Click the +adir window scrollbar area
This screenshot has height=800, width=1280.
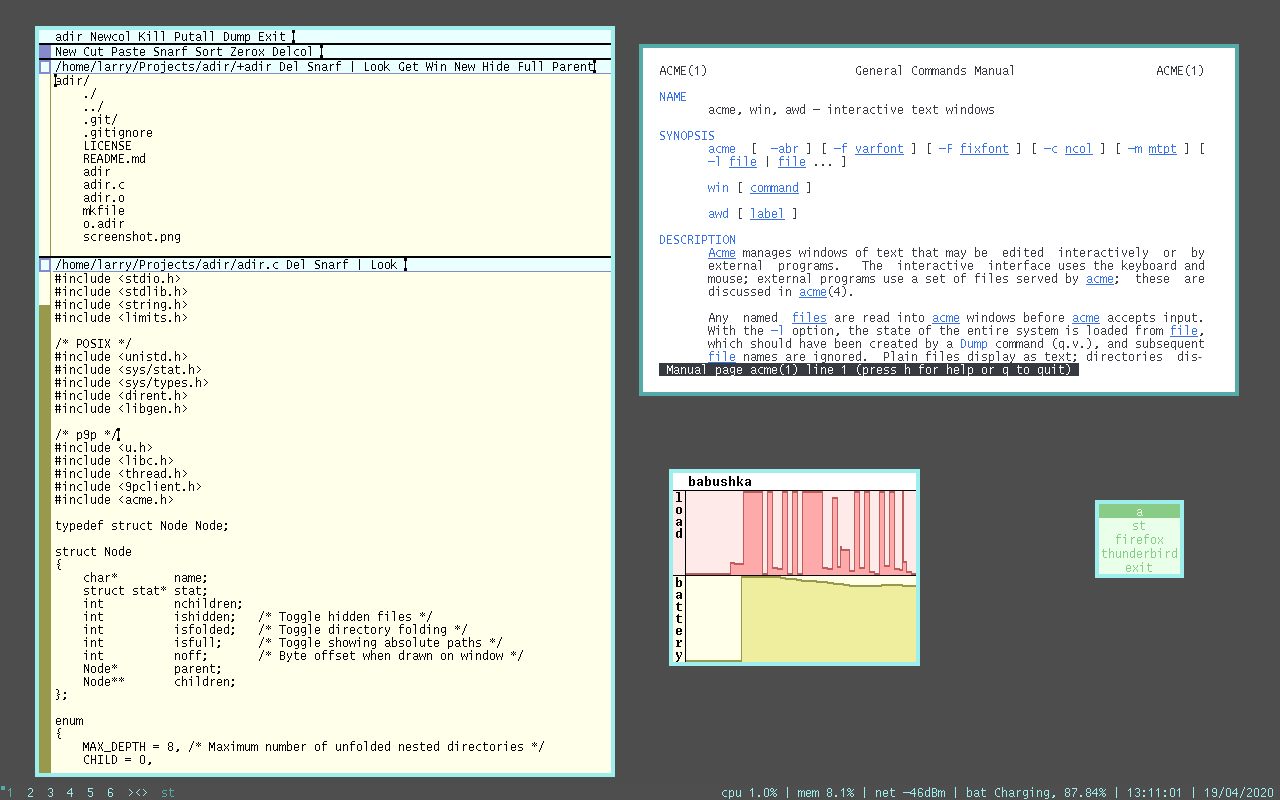[44, 164]
